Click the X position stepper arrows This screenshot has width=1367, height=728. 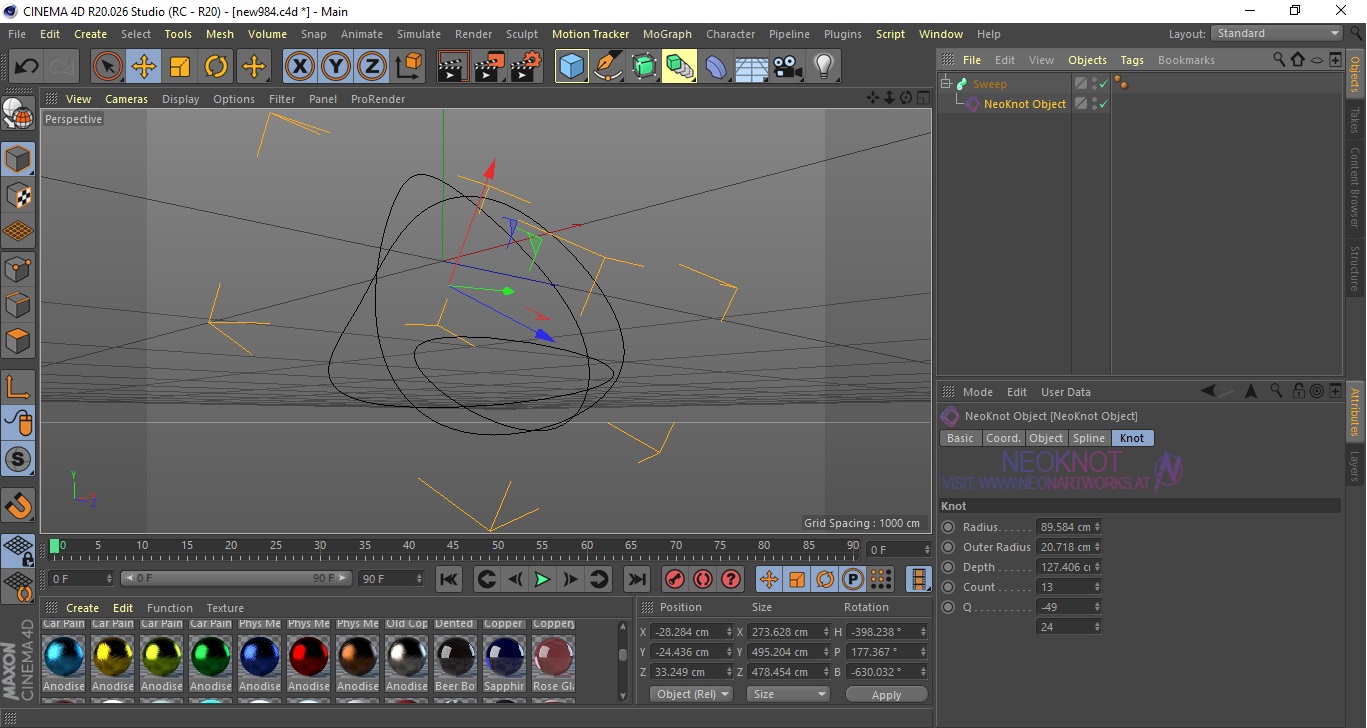[x=729, y=632]
